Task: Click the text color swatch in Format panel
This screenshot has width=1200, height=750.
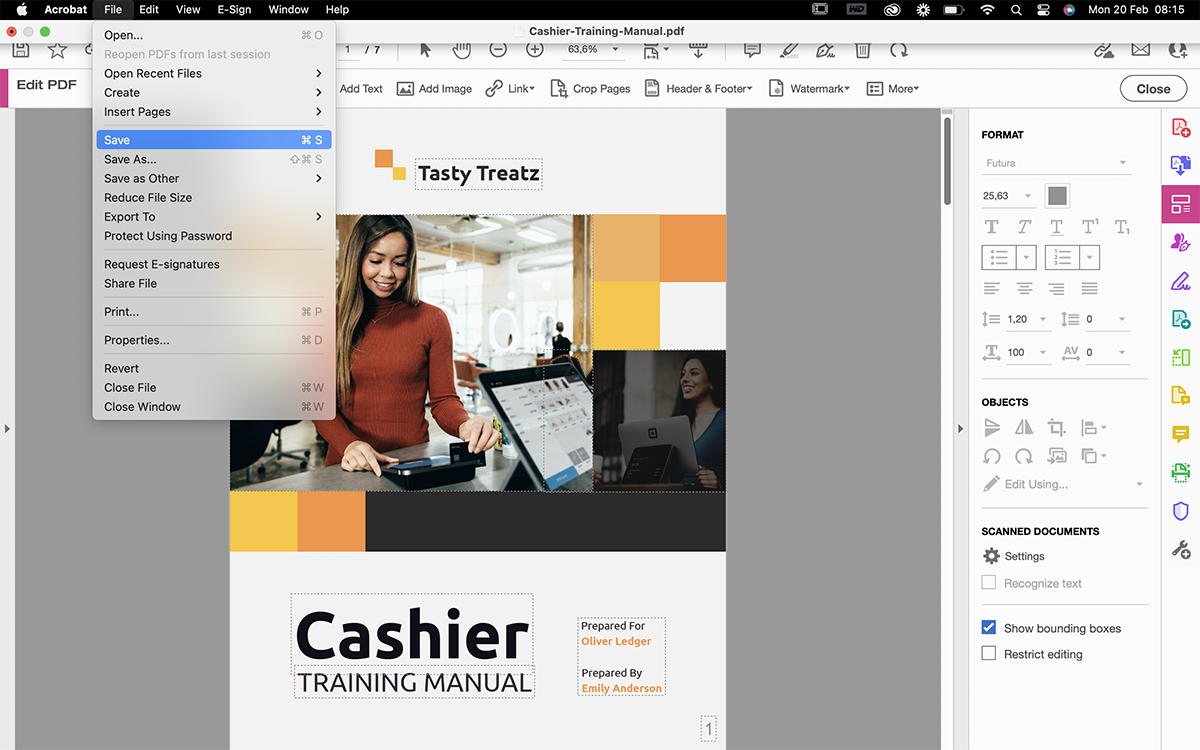Action: (1057, 195)
